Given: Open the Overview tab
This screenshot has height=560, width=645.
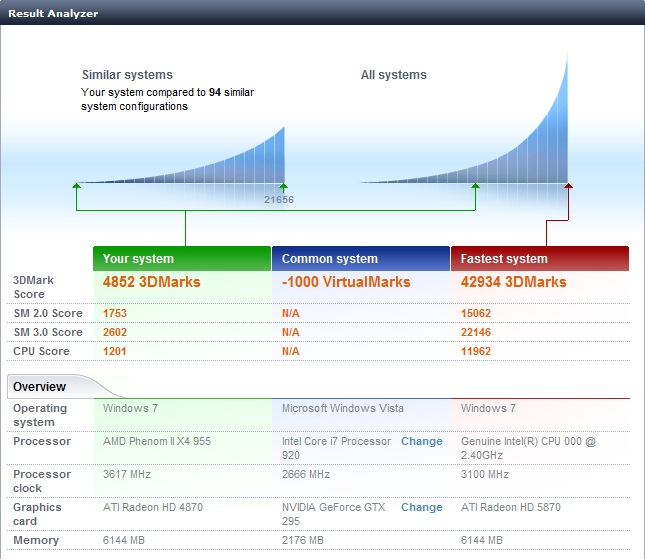Looking at the screenshot, I should coord(40,387).
